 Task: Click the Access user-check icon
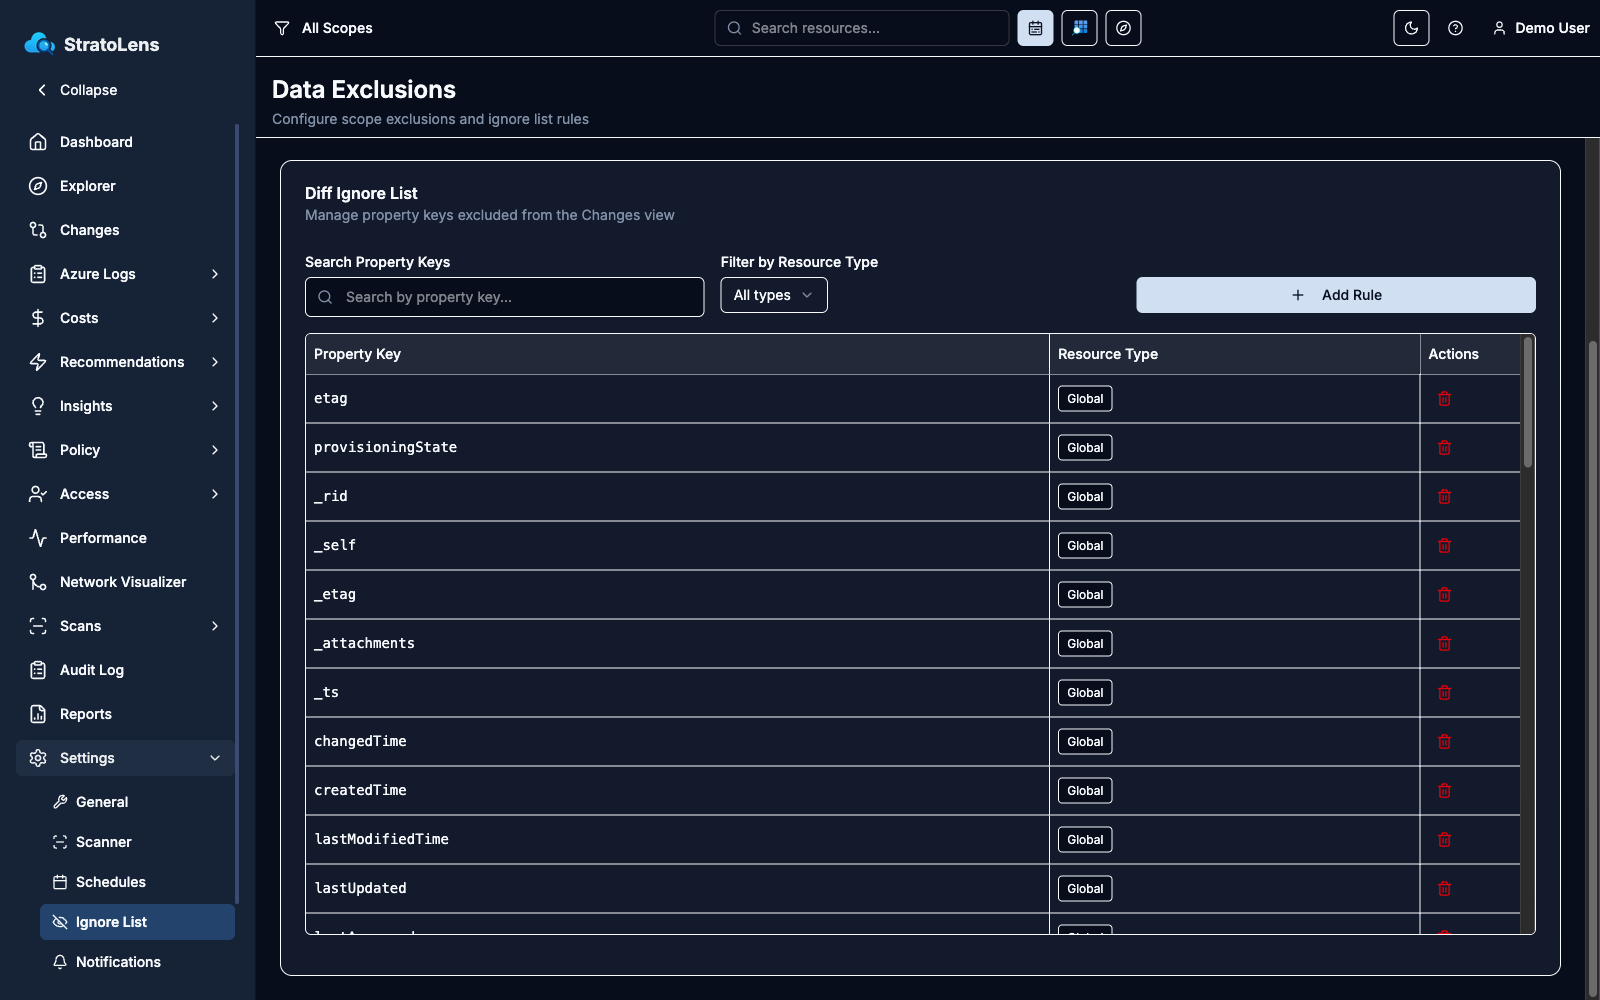coord(38,494)
